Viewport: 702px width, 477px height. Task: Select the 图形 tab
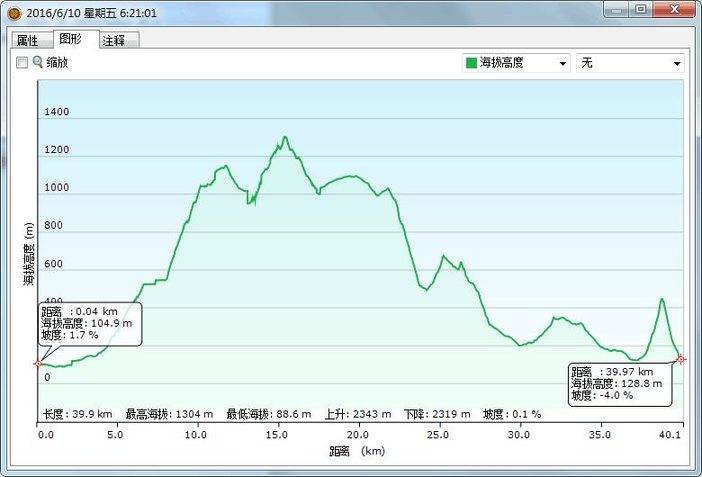tap(71, 39)
